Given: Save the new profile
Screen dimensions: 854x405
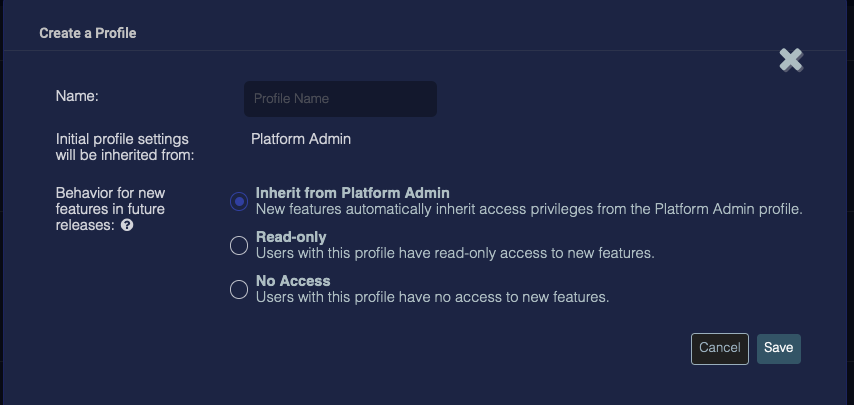Looking at the screenshot, I should point(778,348).
